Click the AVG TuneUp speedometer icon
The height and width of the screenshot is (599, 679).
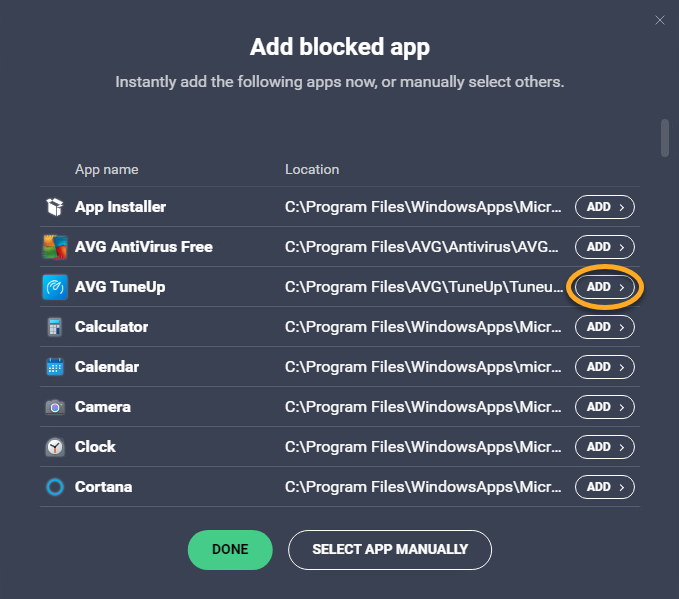click(54, 287)
